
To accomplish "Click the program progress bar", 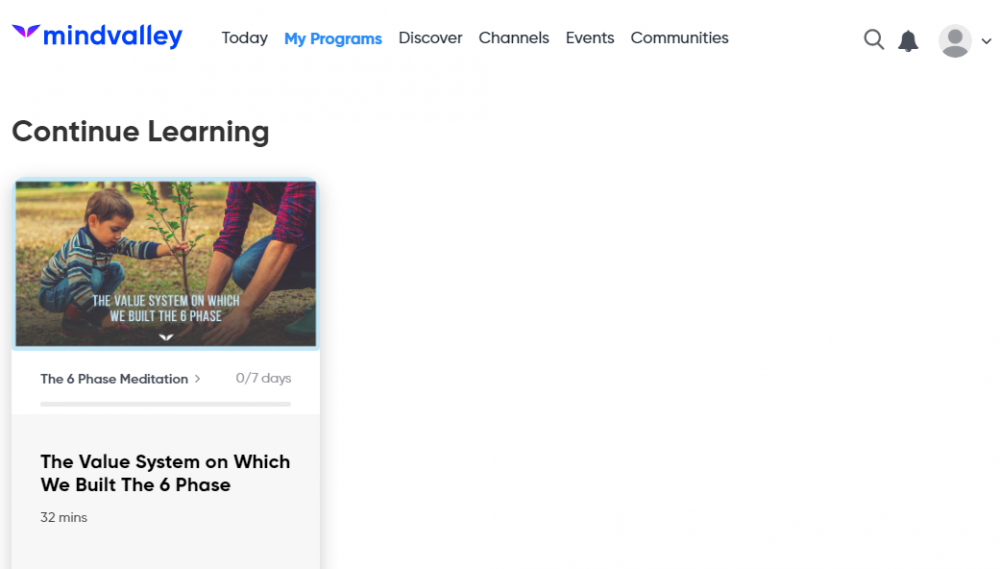I will [165, 404].
